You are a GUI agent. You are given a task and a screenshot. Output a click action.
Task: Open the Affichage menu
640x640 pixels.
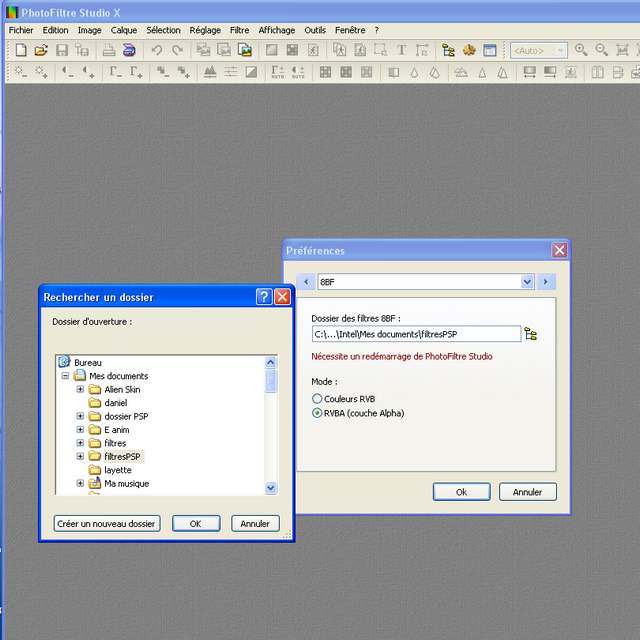(276, 30)
